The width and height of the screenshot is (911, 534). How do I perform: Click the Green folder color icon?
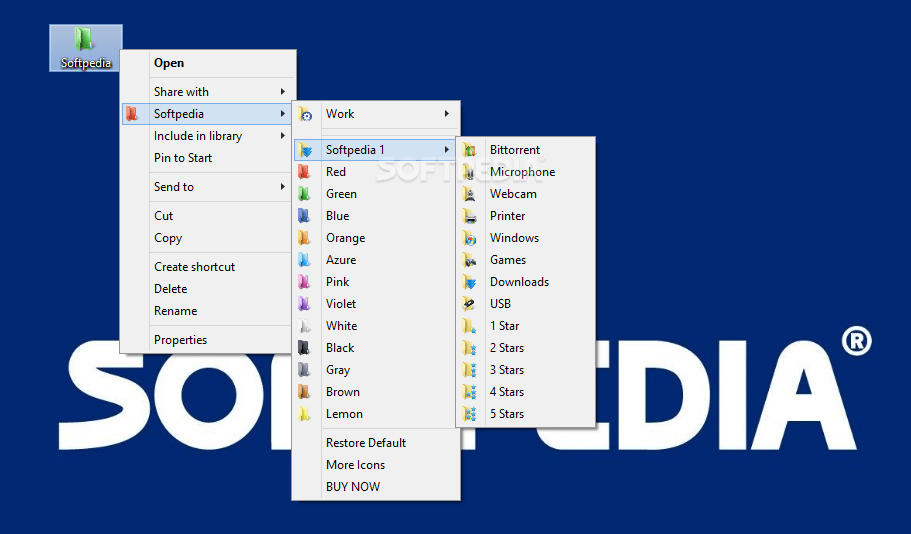[304, 194]
